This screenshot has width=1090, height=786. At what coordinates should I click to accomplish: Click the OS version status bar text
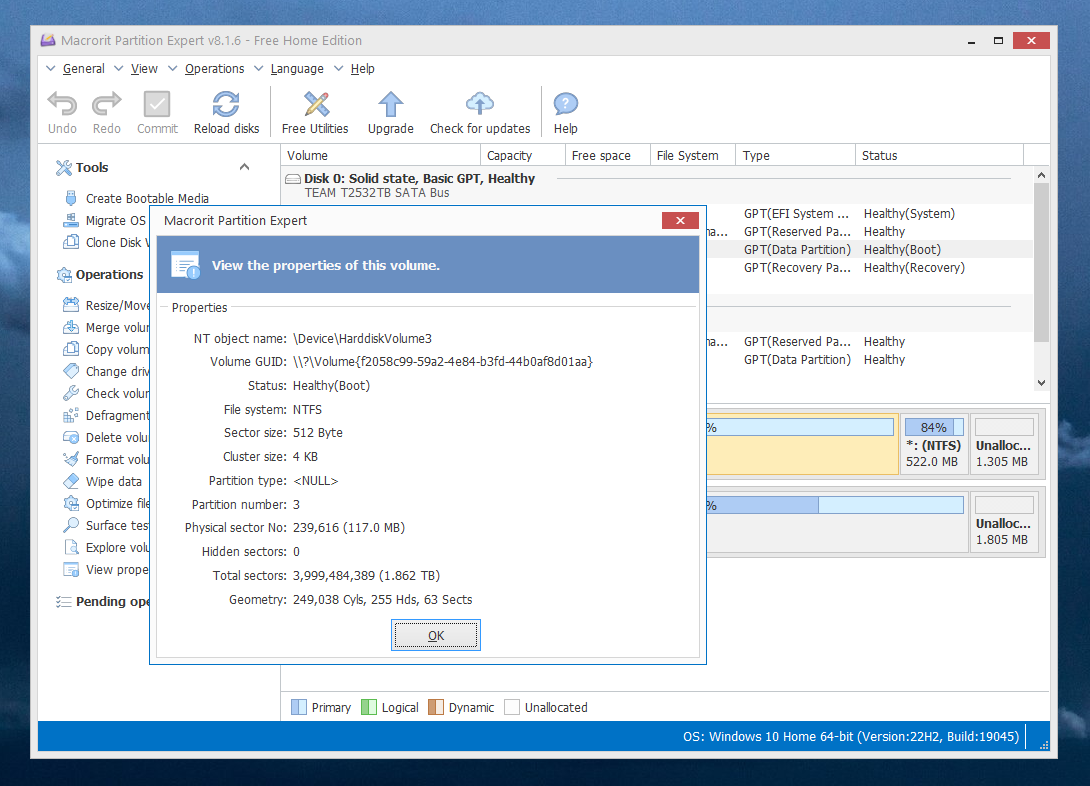coord(851,737)
